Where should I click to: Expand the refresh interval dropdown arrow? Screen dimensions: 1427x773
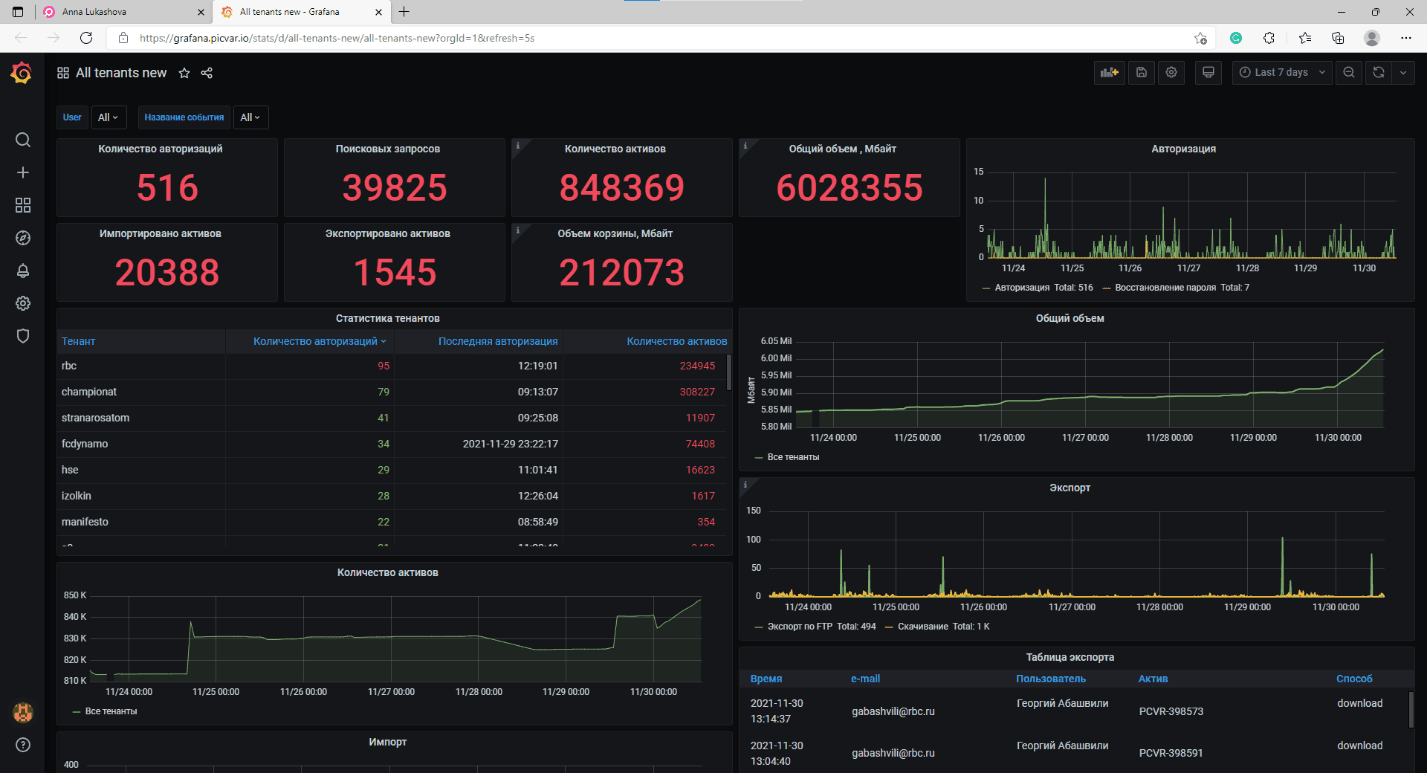[1402, 73]
